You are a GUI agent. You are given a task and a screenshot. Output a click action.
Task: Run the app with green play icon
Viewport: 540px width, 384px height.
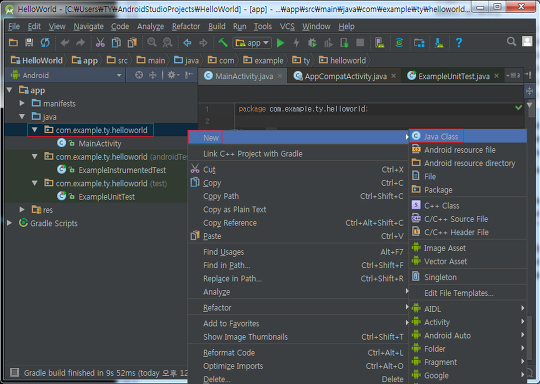(281, 43)
